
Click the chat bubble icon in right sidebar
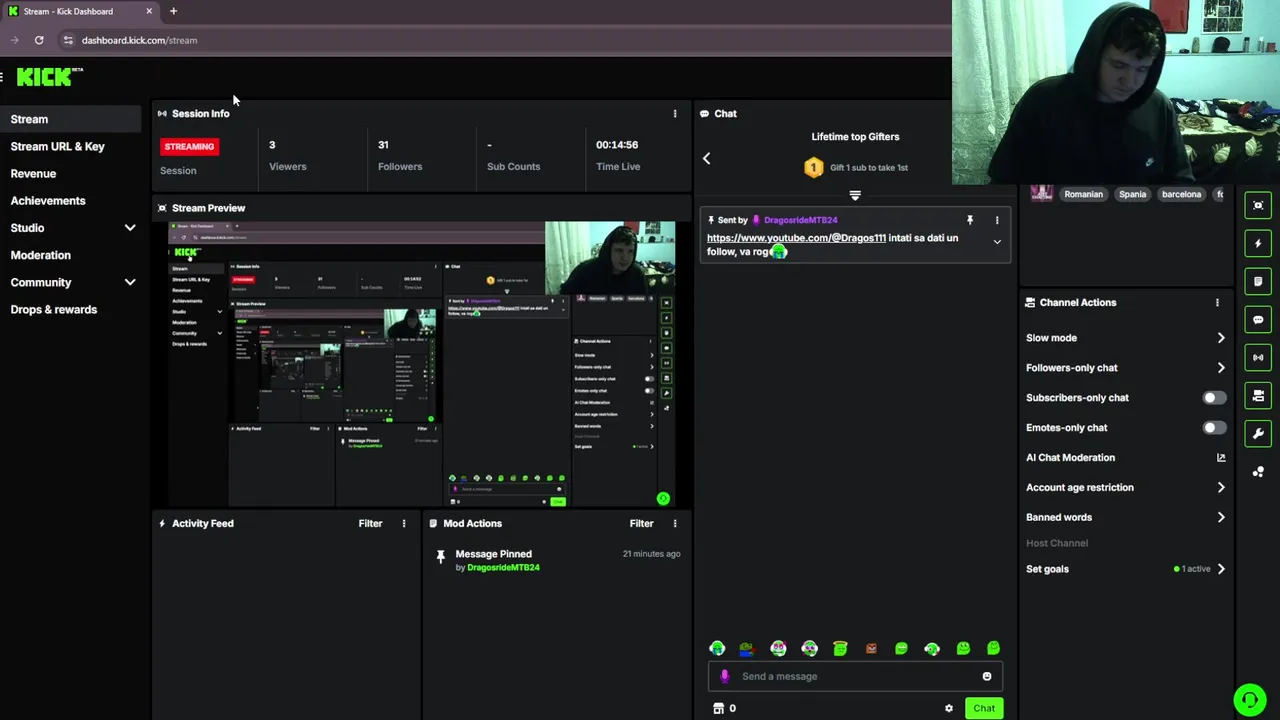pyautogui.click(x=1258, y=320)
